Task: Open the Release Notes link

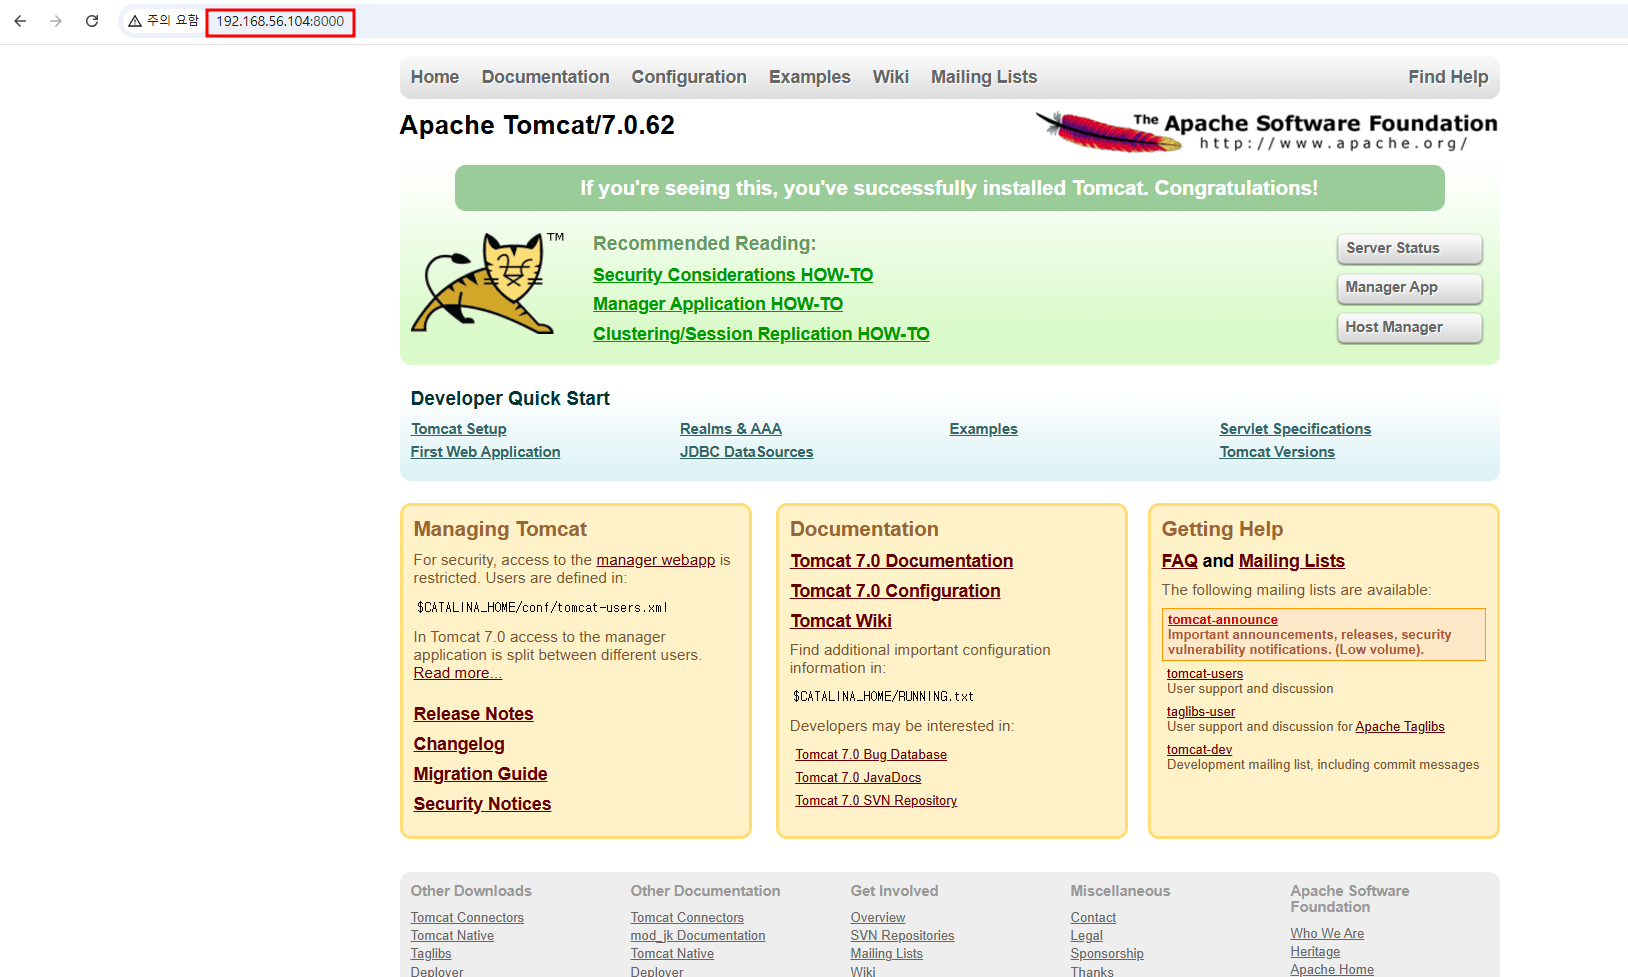Action: click(x=474, y=714)
